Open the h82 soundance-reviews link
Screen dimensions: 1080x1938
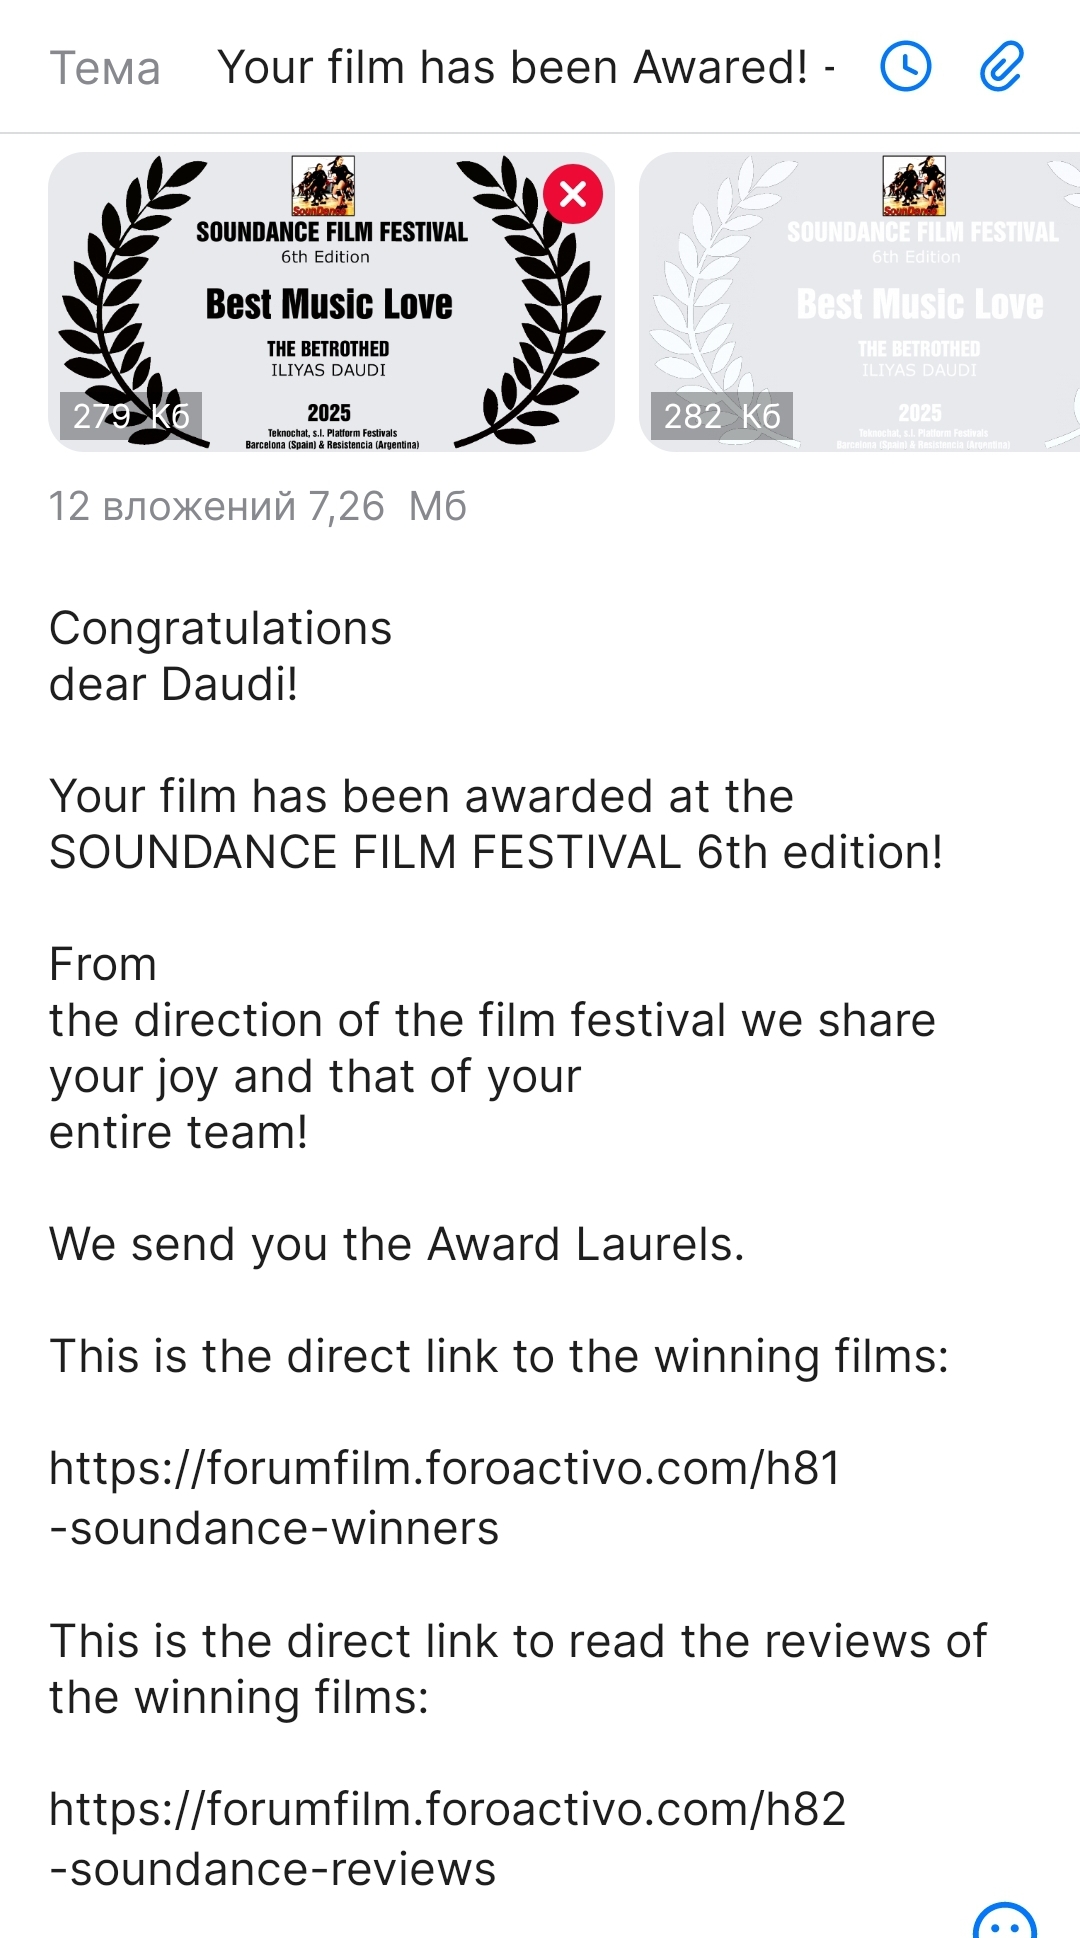tap(448, 1838)
